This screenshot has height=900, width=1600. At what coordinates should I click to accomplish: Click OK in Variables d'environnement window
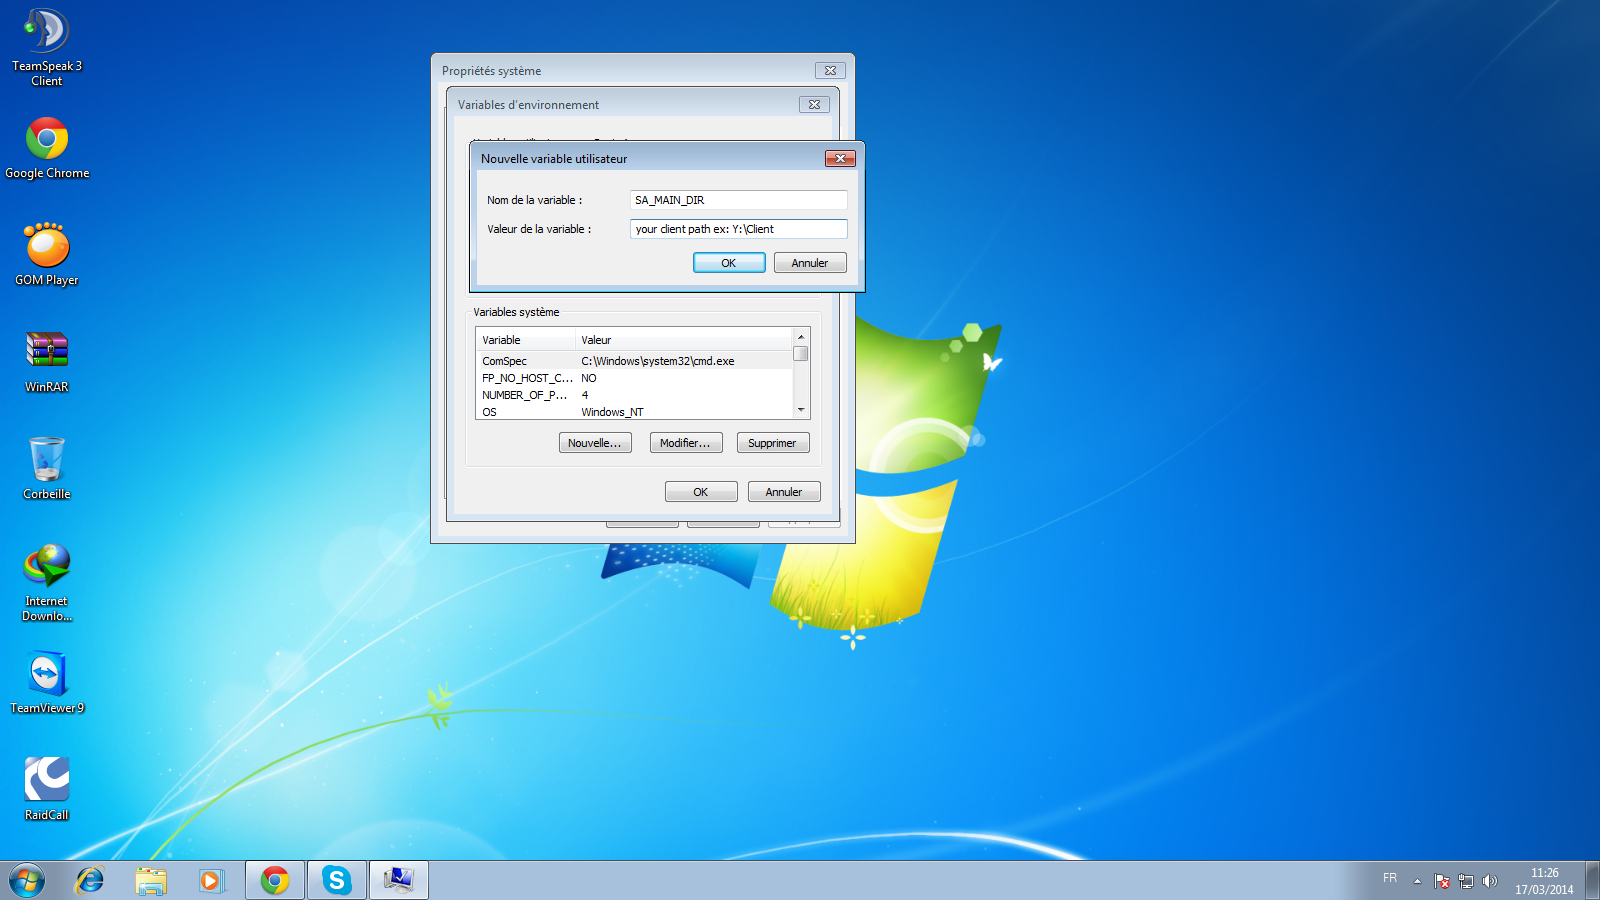[x=701, y=492]
